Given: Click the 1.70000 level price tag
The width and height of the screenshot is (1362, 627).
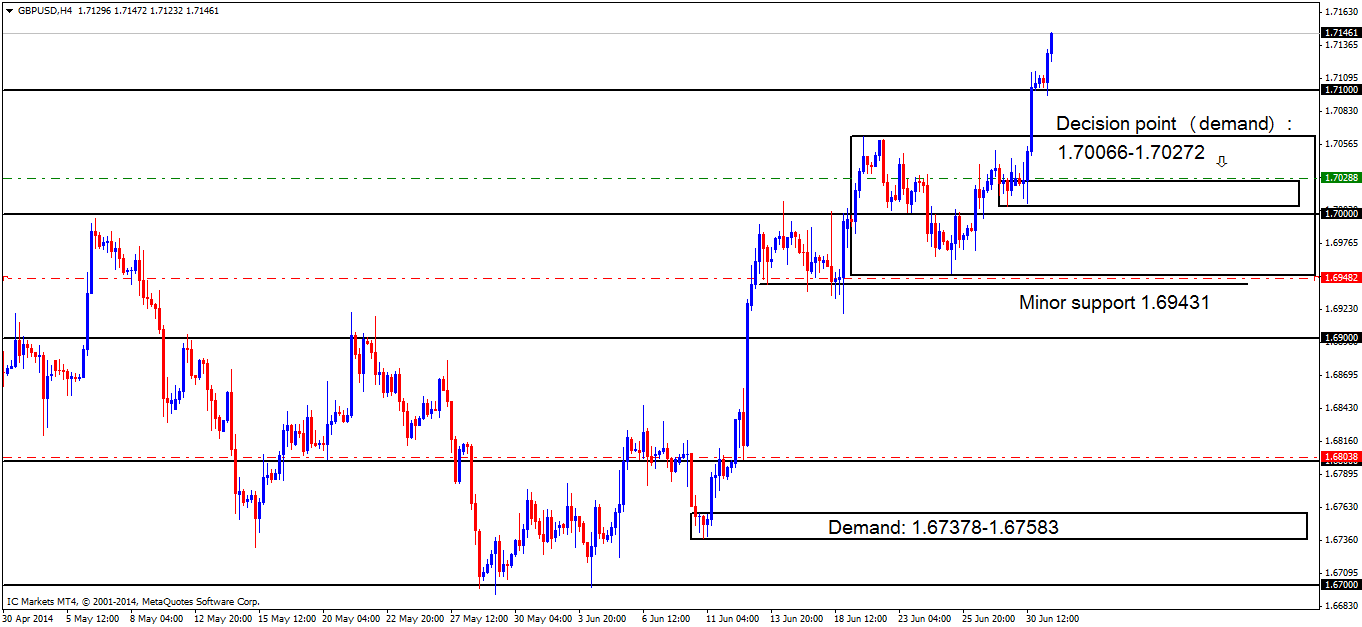Looking at the screenshot, I should [1340, 213].
